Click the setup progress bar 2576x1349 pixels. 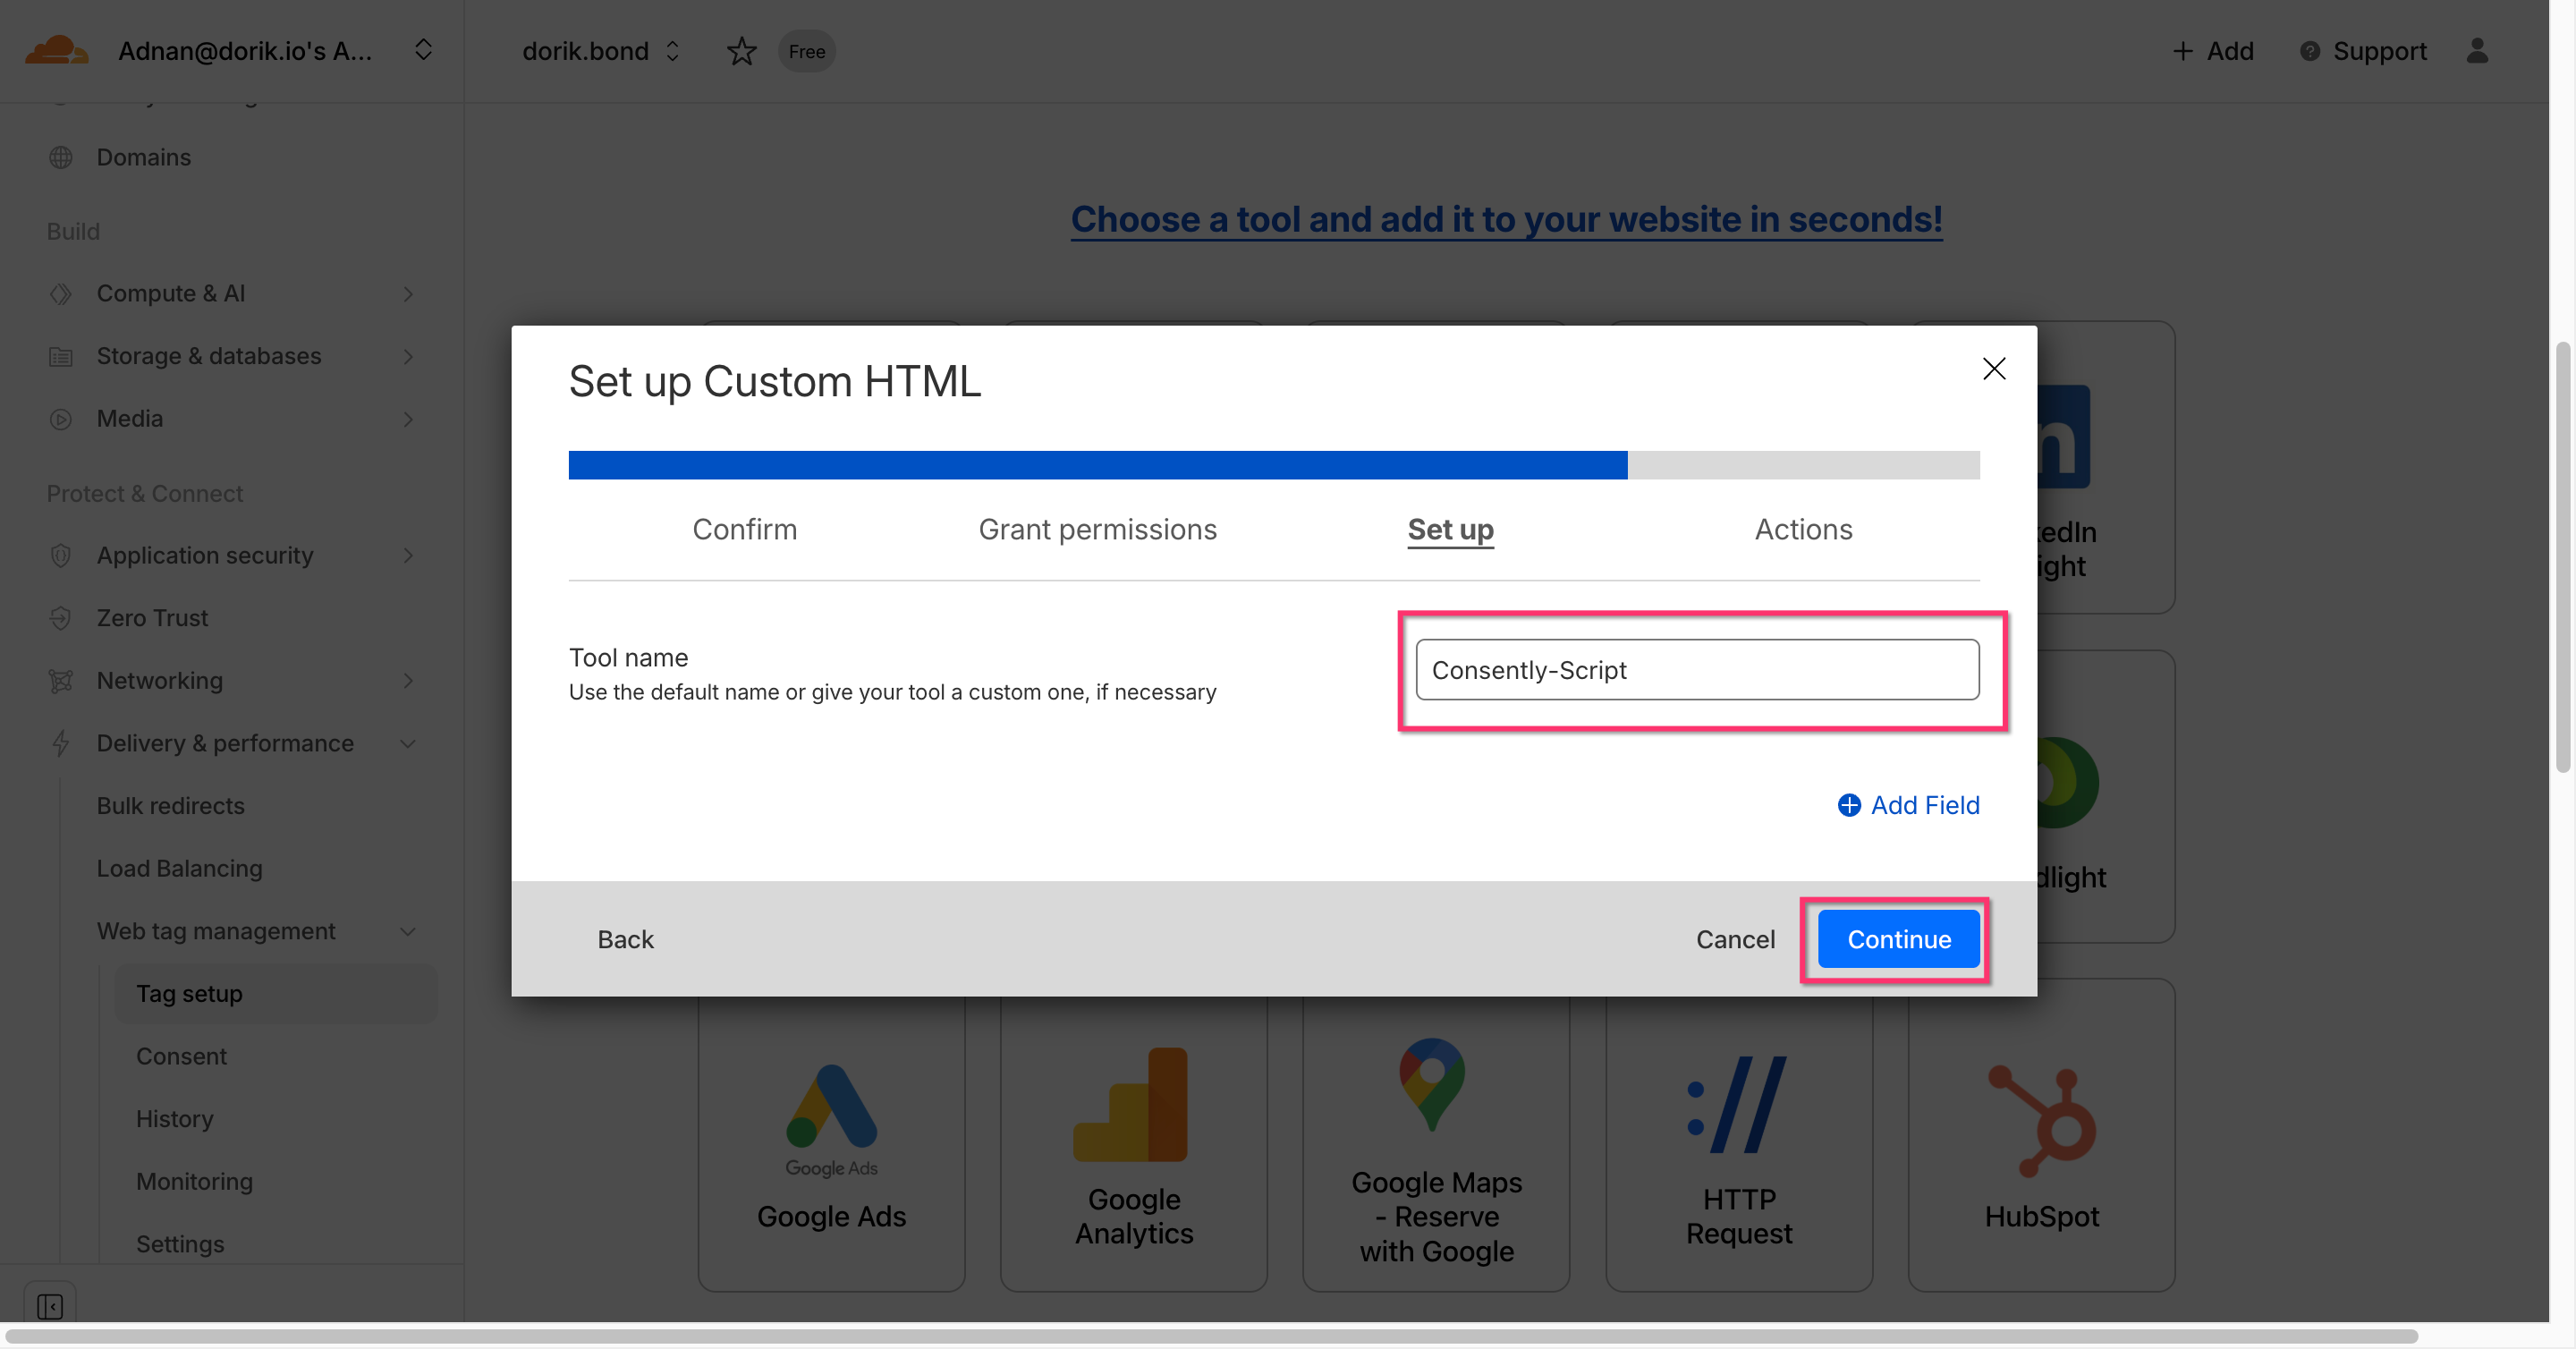coord(1273,465)
